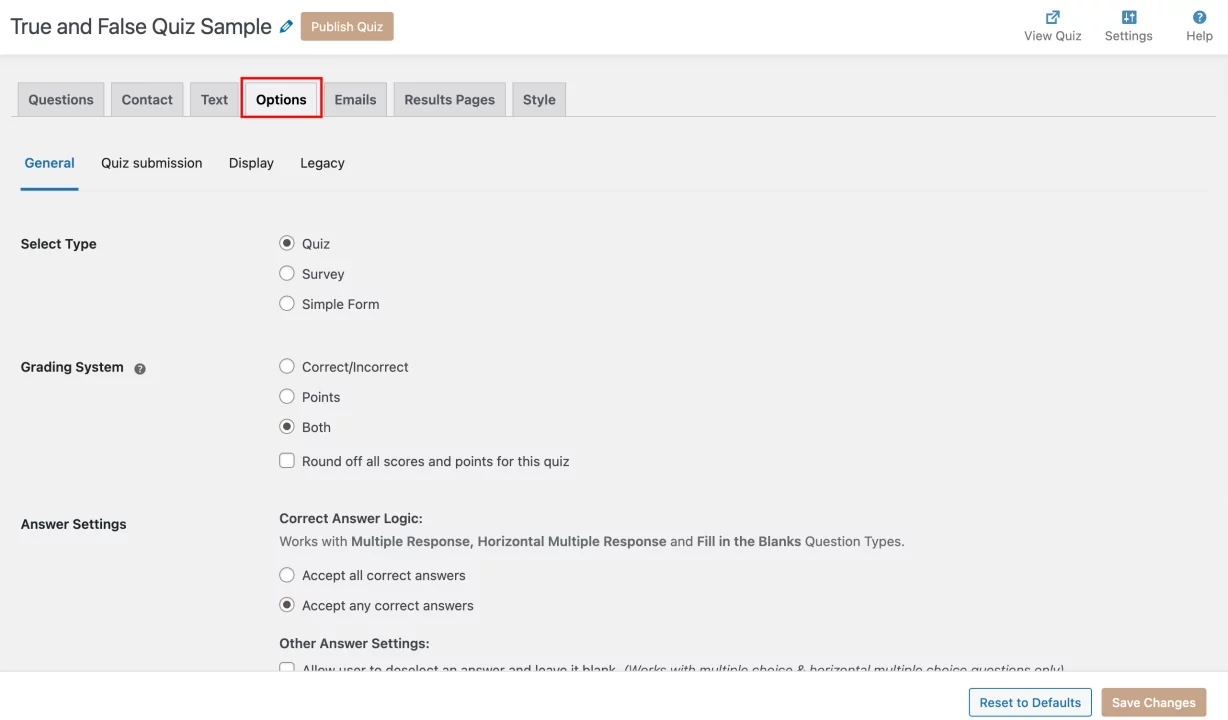Reset options to defaults
The height and width of the screenshot is (720, 1228).
[x=1029, y=701]
